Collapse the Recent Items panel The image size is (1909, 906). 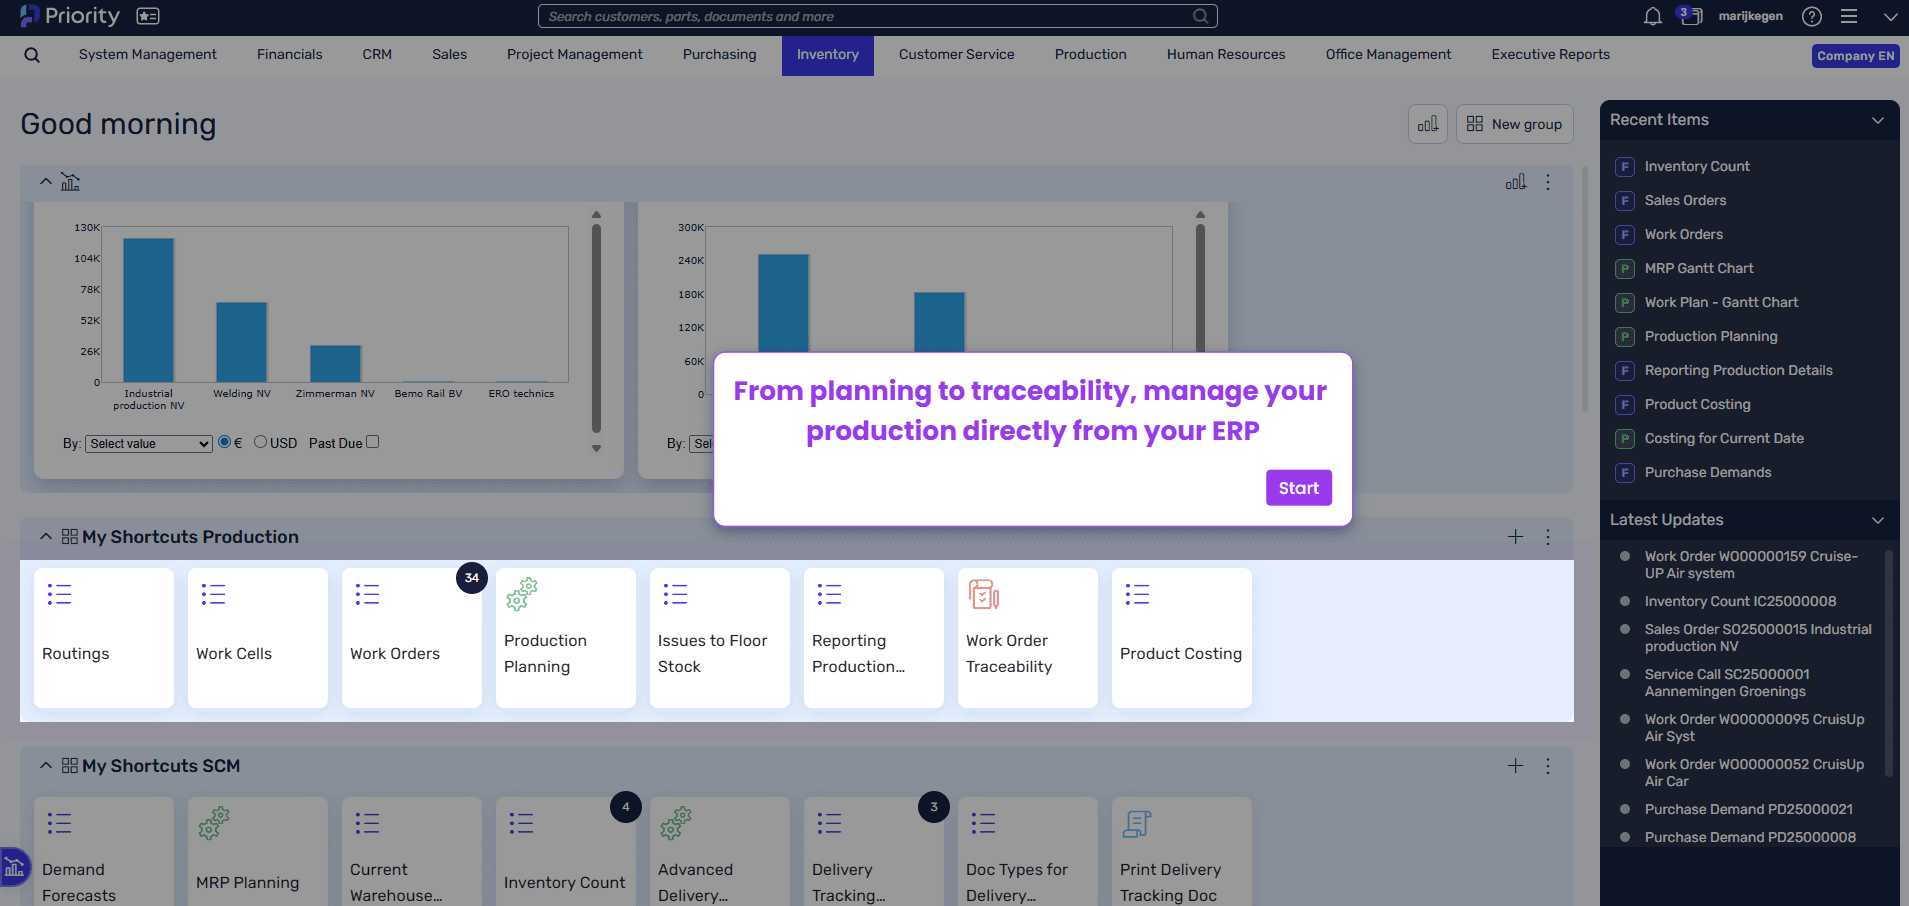(1878, 120)
